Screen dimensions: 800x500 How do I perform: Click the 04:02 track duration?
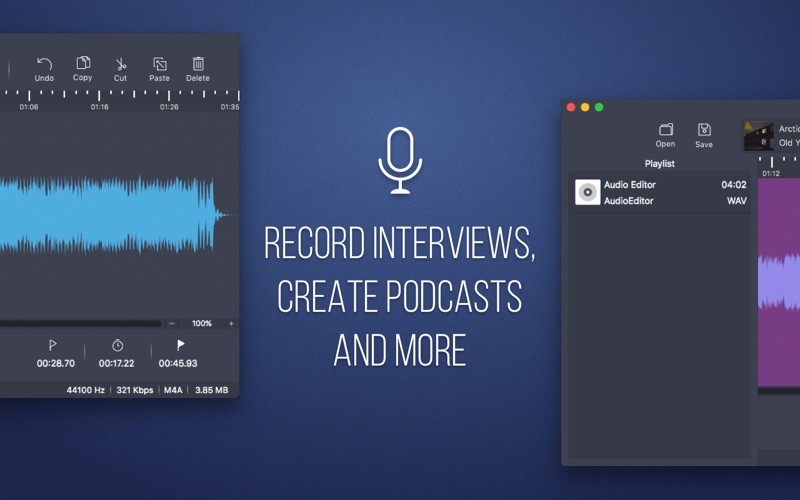734,185
